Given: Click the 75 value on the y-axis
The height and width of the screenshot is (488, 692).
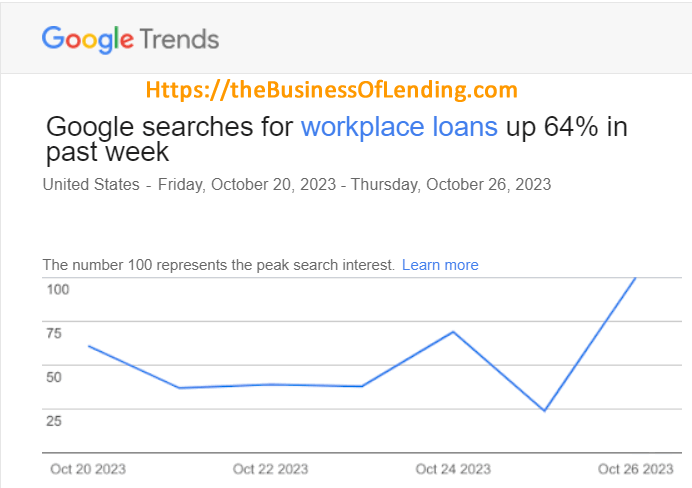Looking at the screenshot, I should 54,333.
